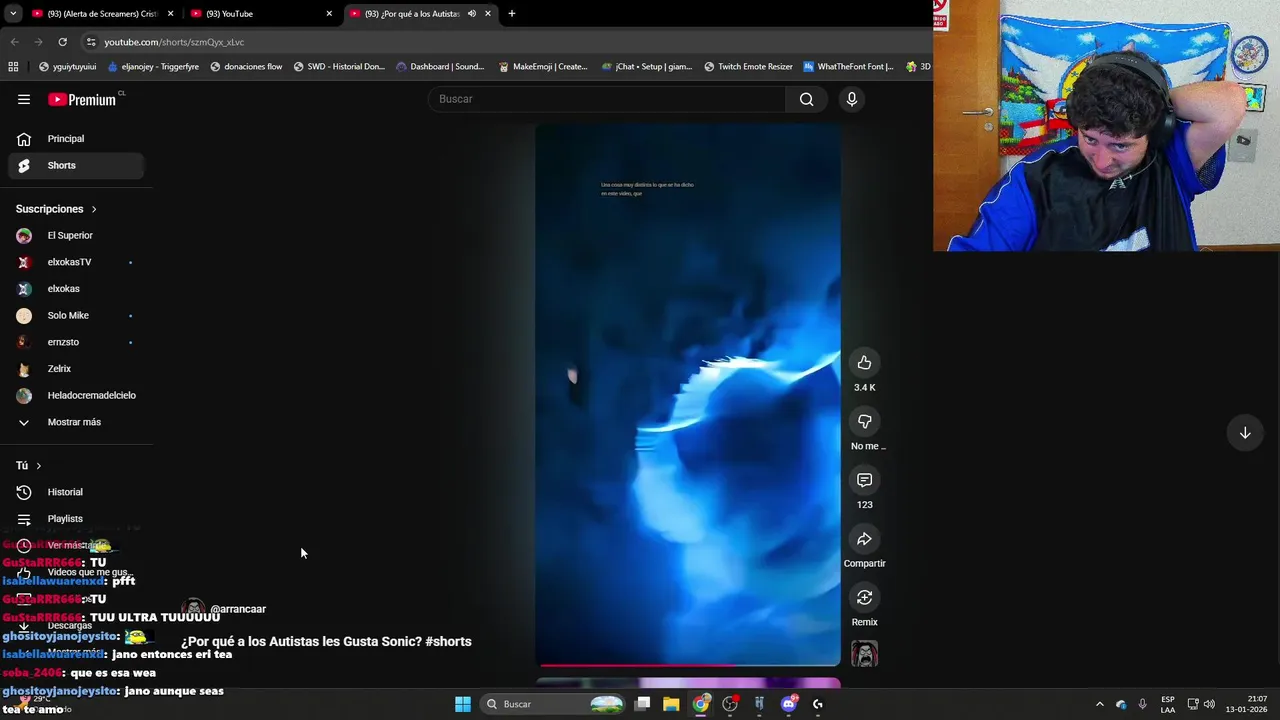Open the YouTube hamburger guide menu
Image resolution: width=1280 pixels, height=720 pixels.
pyautogui.click(x=24, y=99)
